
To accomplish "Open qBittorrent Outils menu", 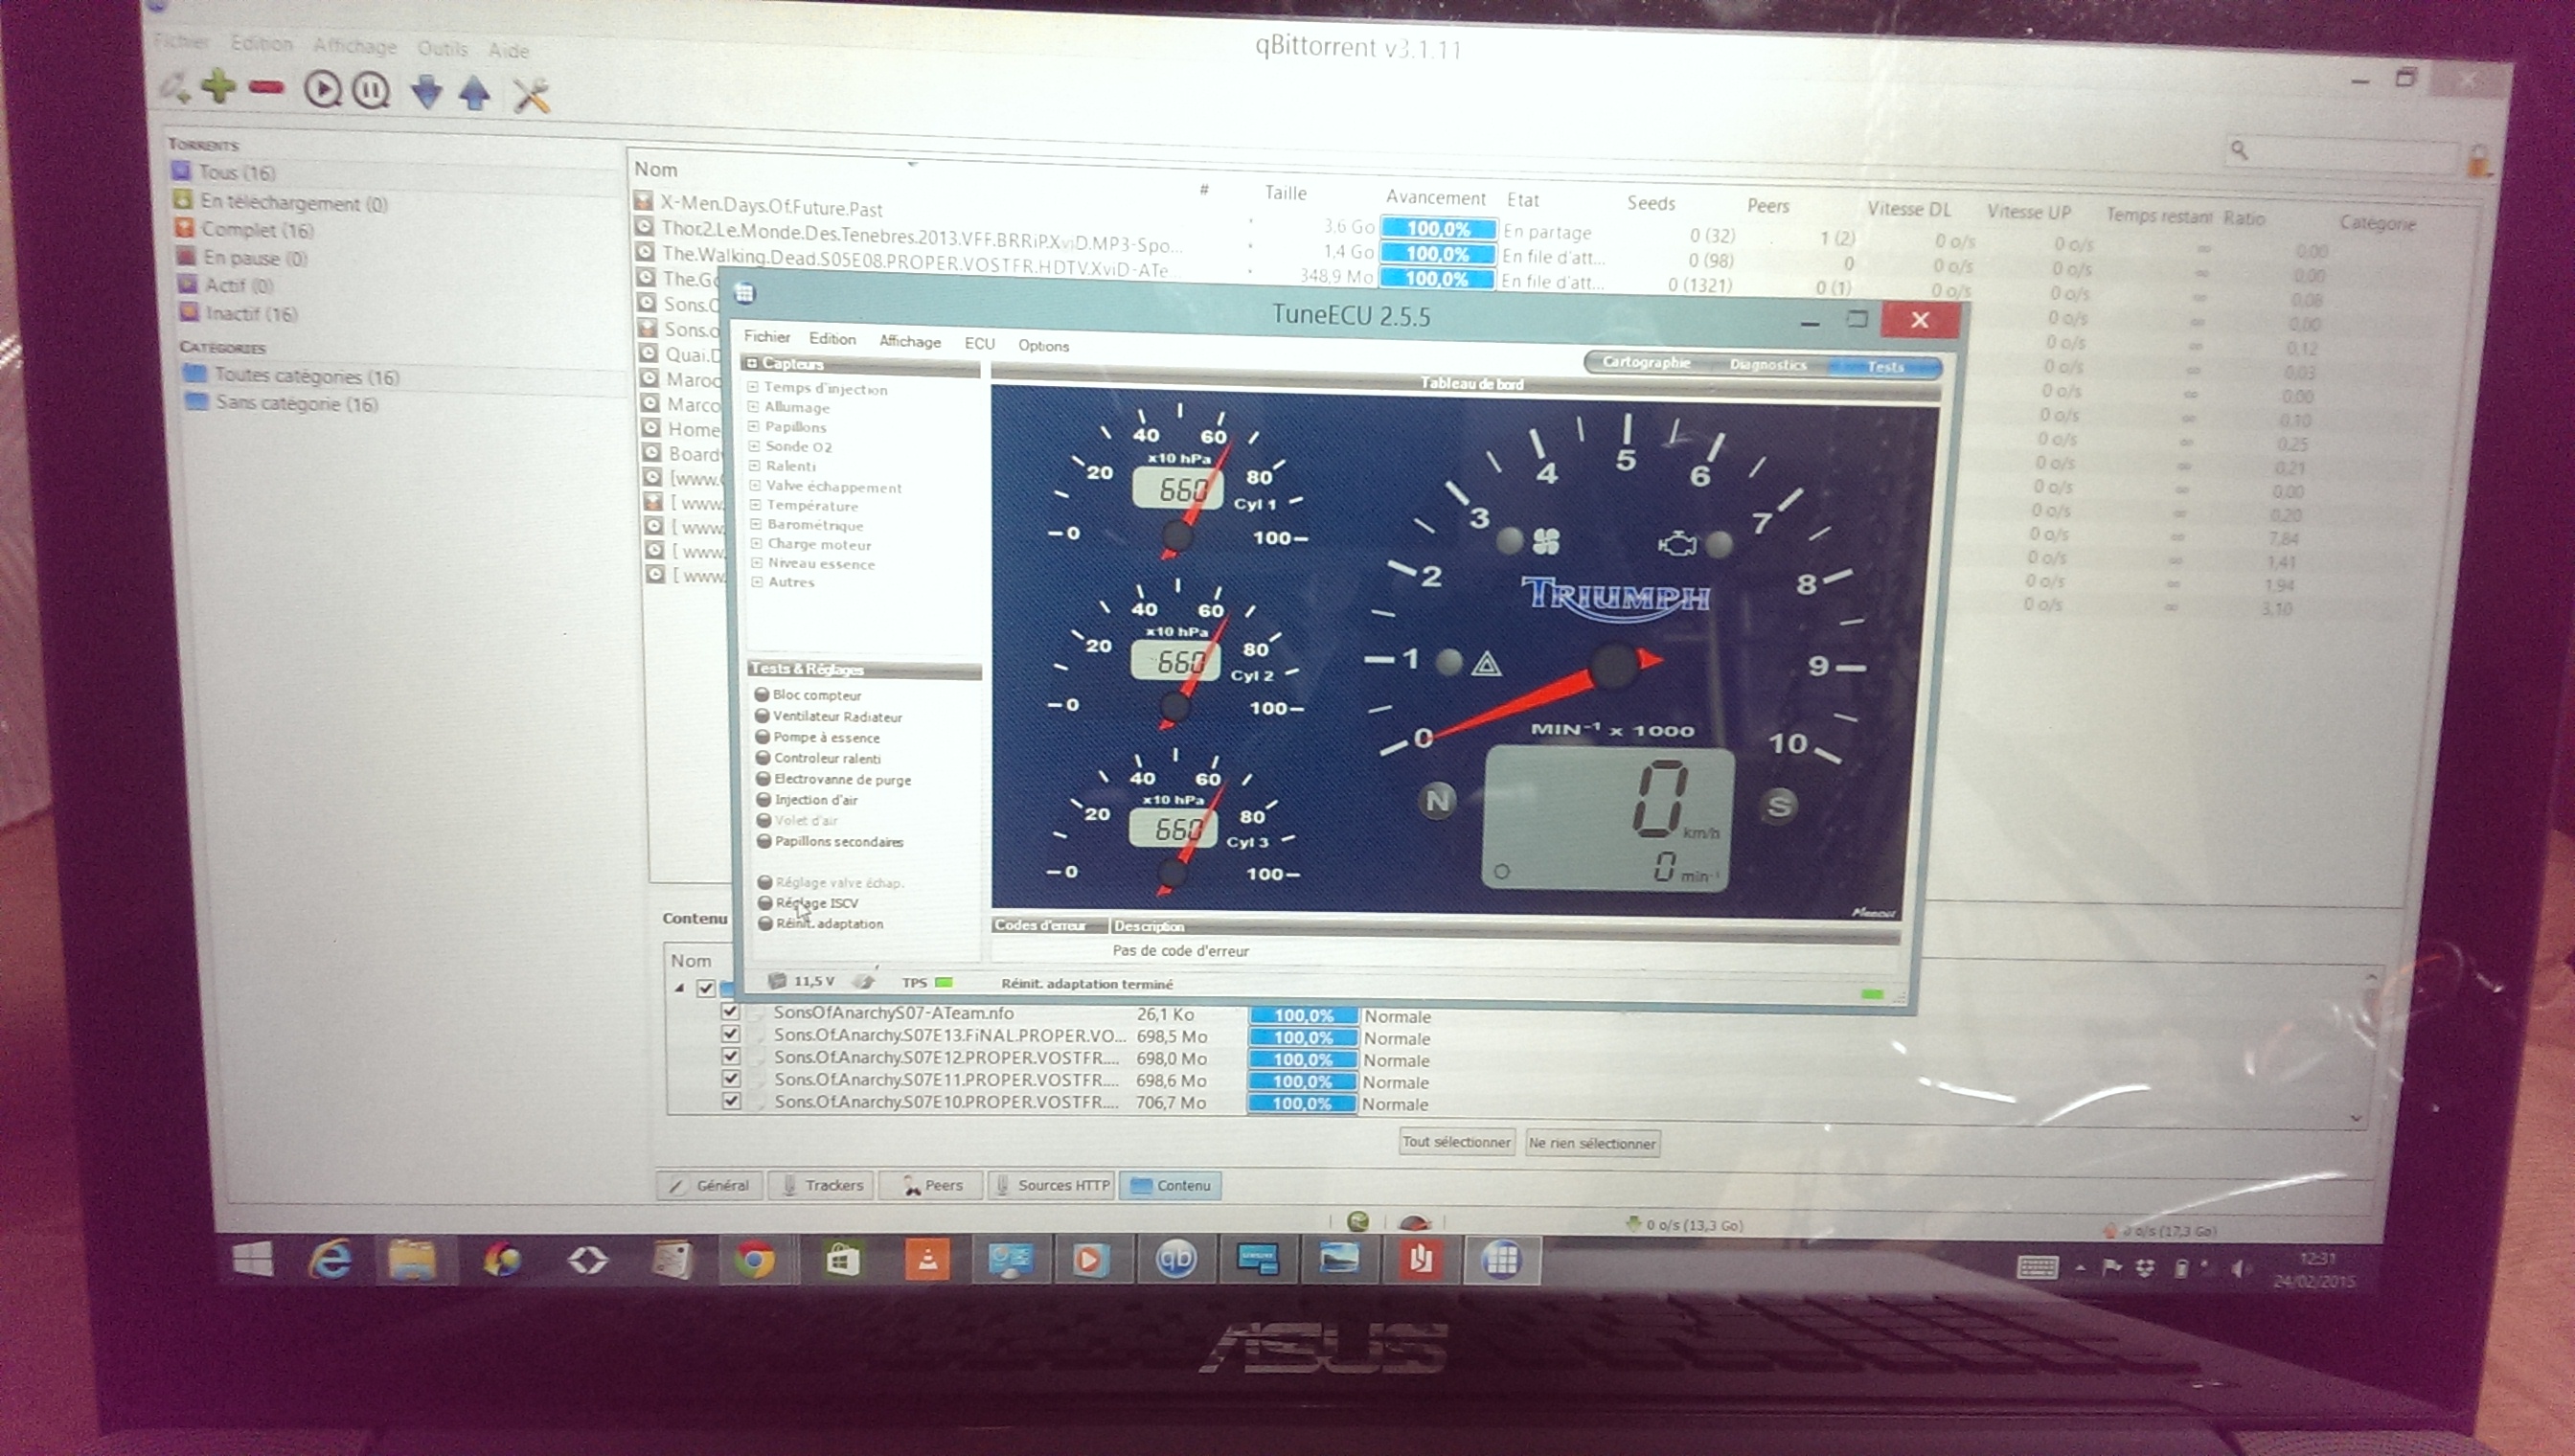I will (x=442, y=48).
